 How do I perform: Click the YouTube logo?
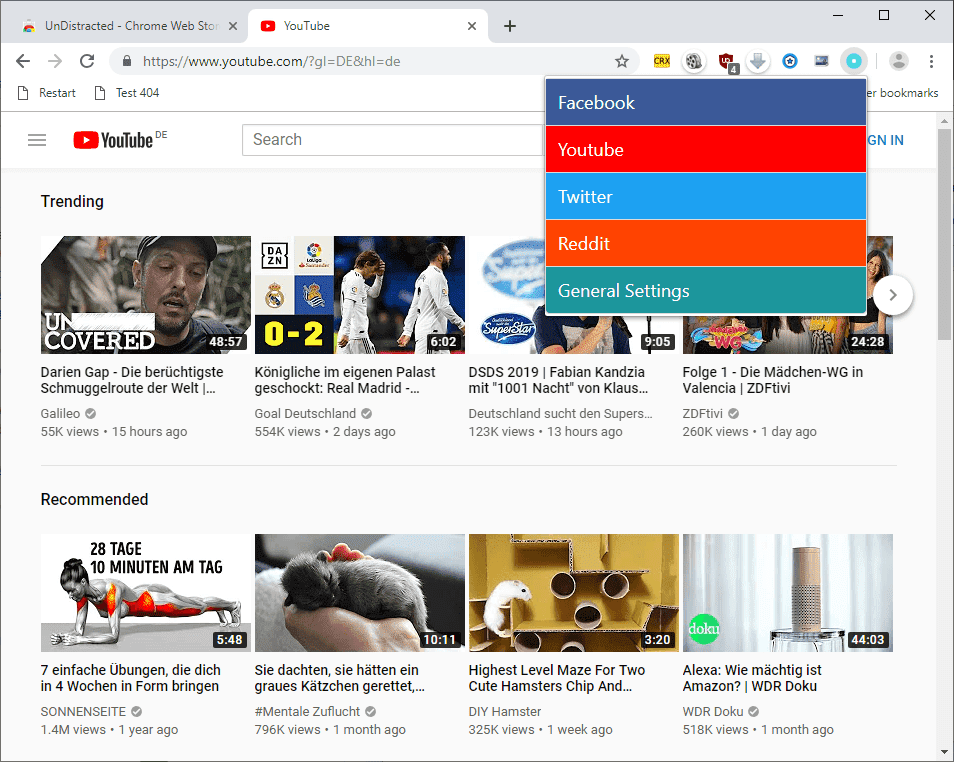coord(113,140)
